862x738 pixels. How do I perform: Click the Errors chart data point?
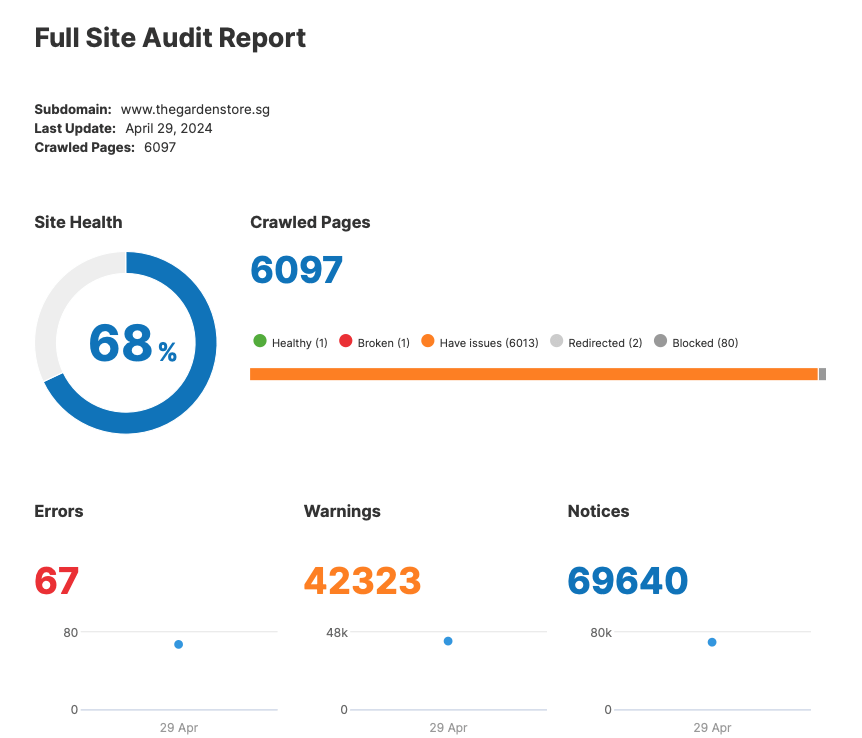point(178,644)
